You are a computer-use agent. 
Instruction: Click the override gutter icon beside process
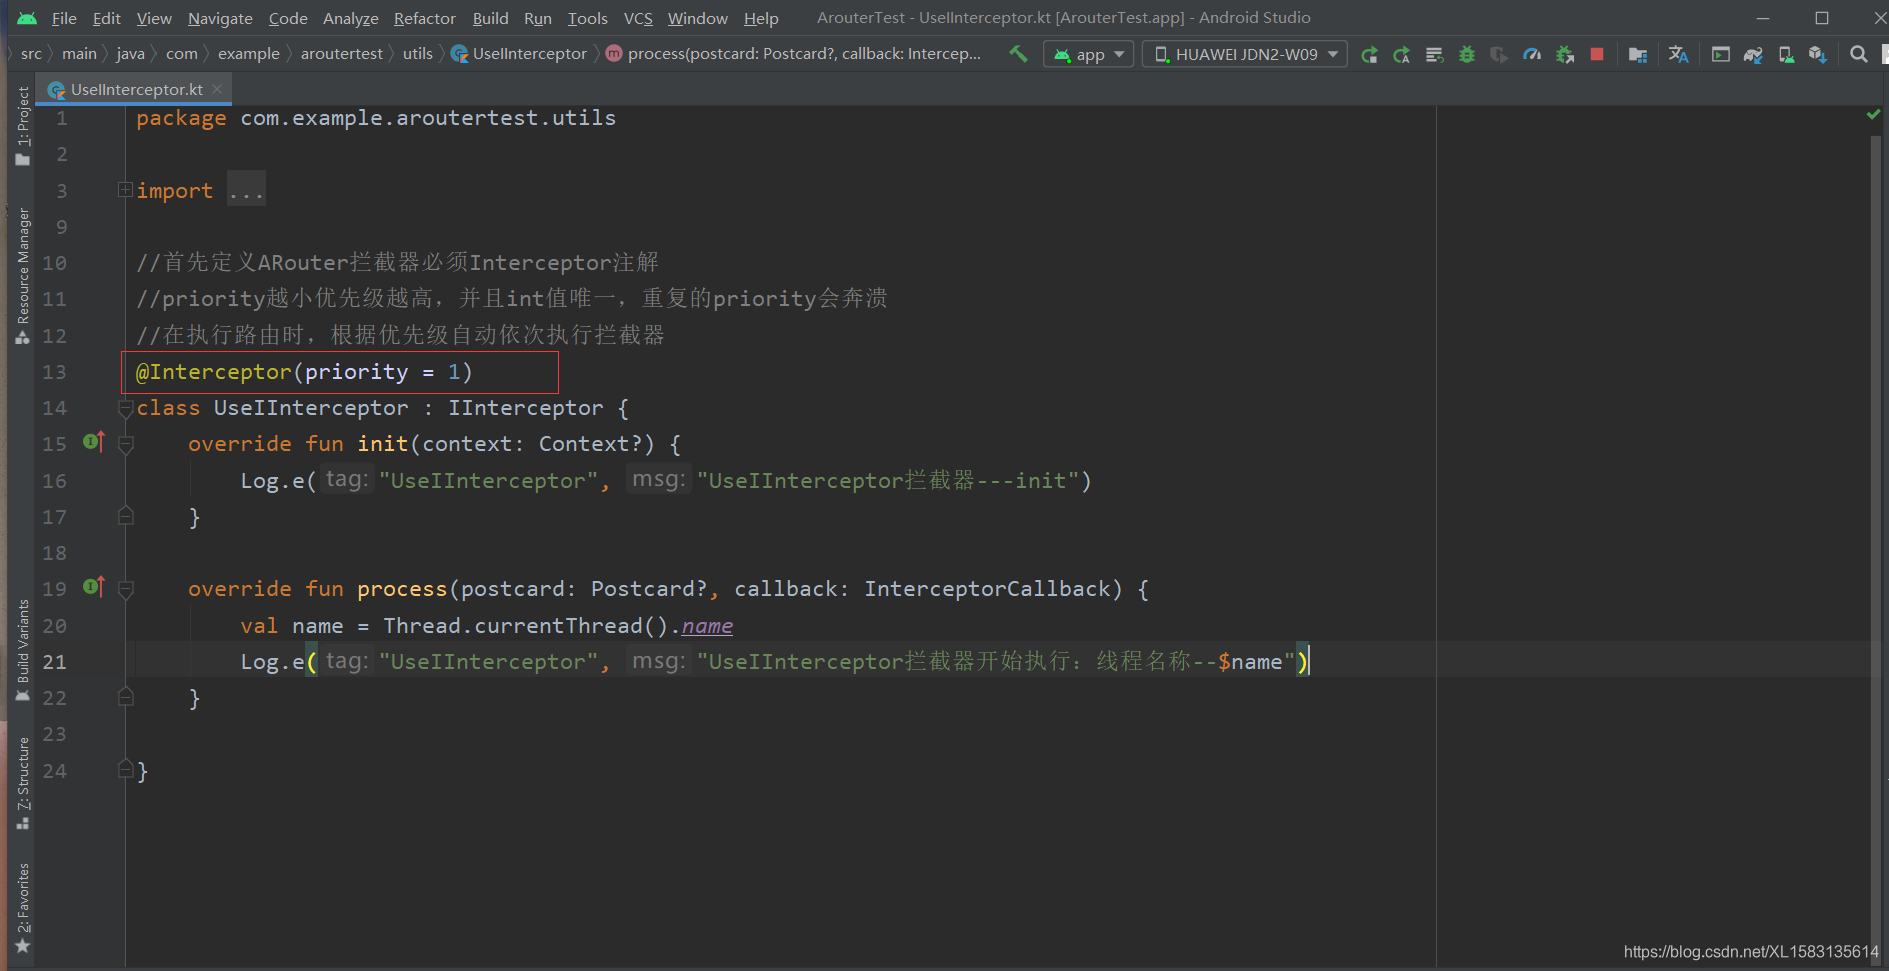(94, 586)
